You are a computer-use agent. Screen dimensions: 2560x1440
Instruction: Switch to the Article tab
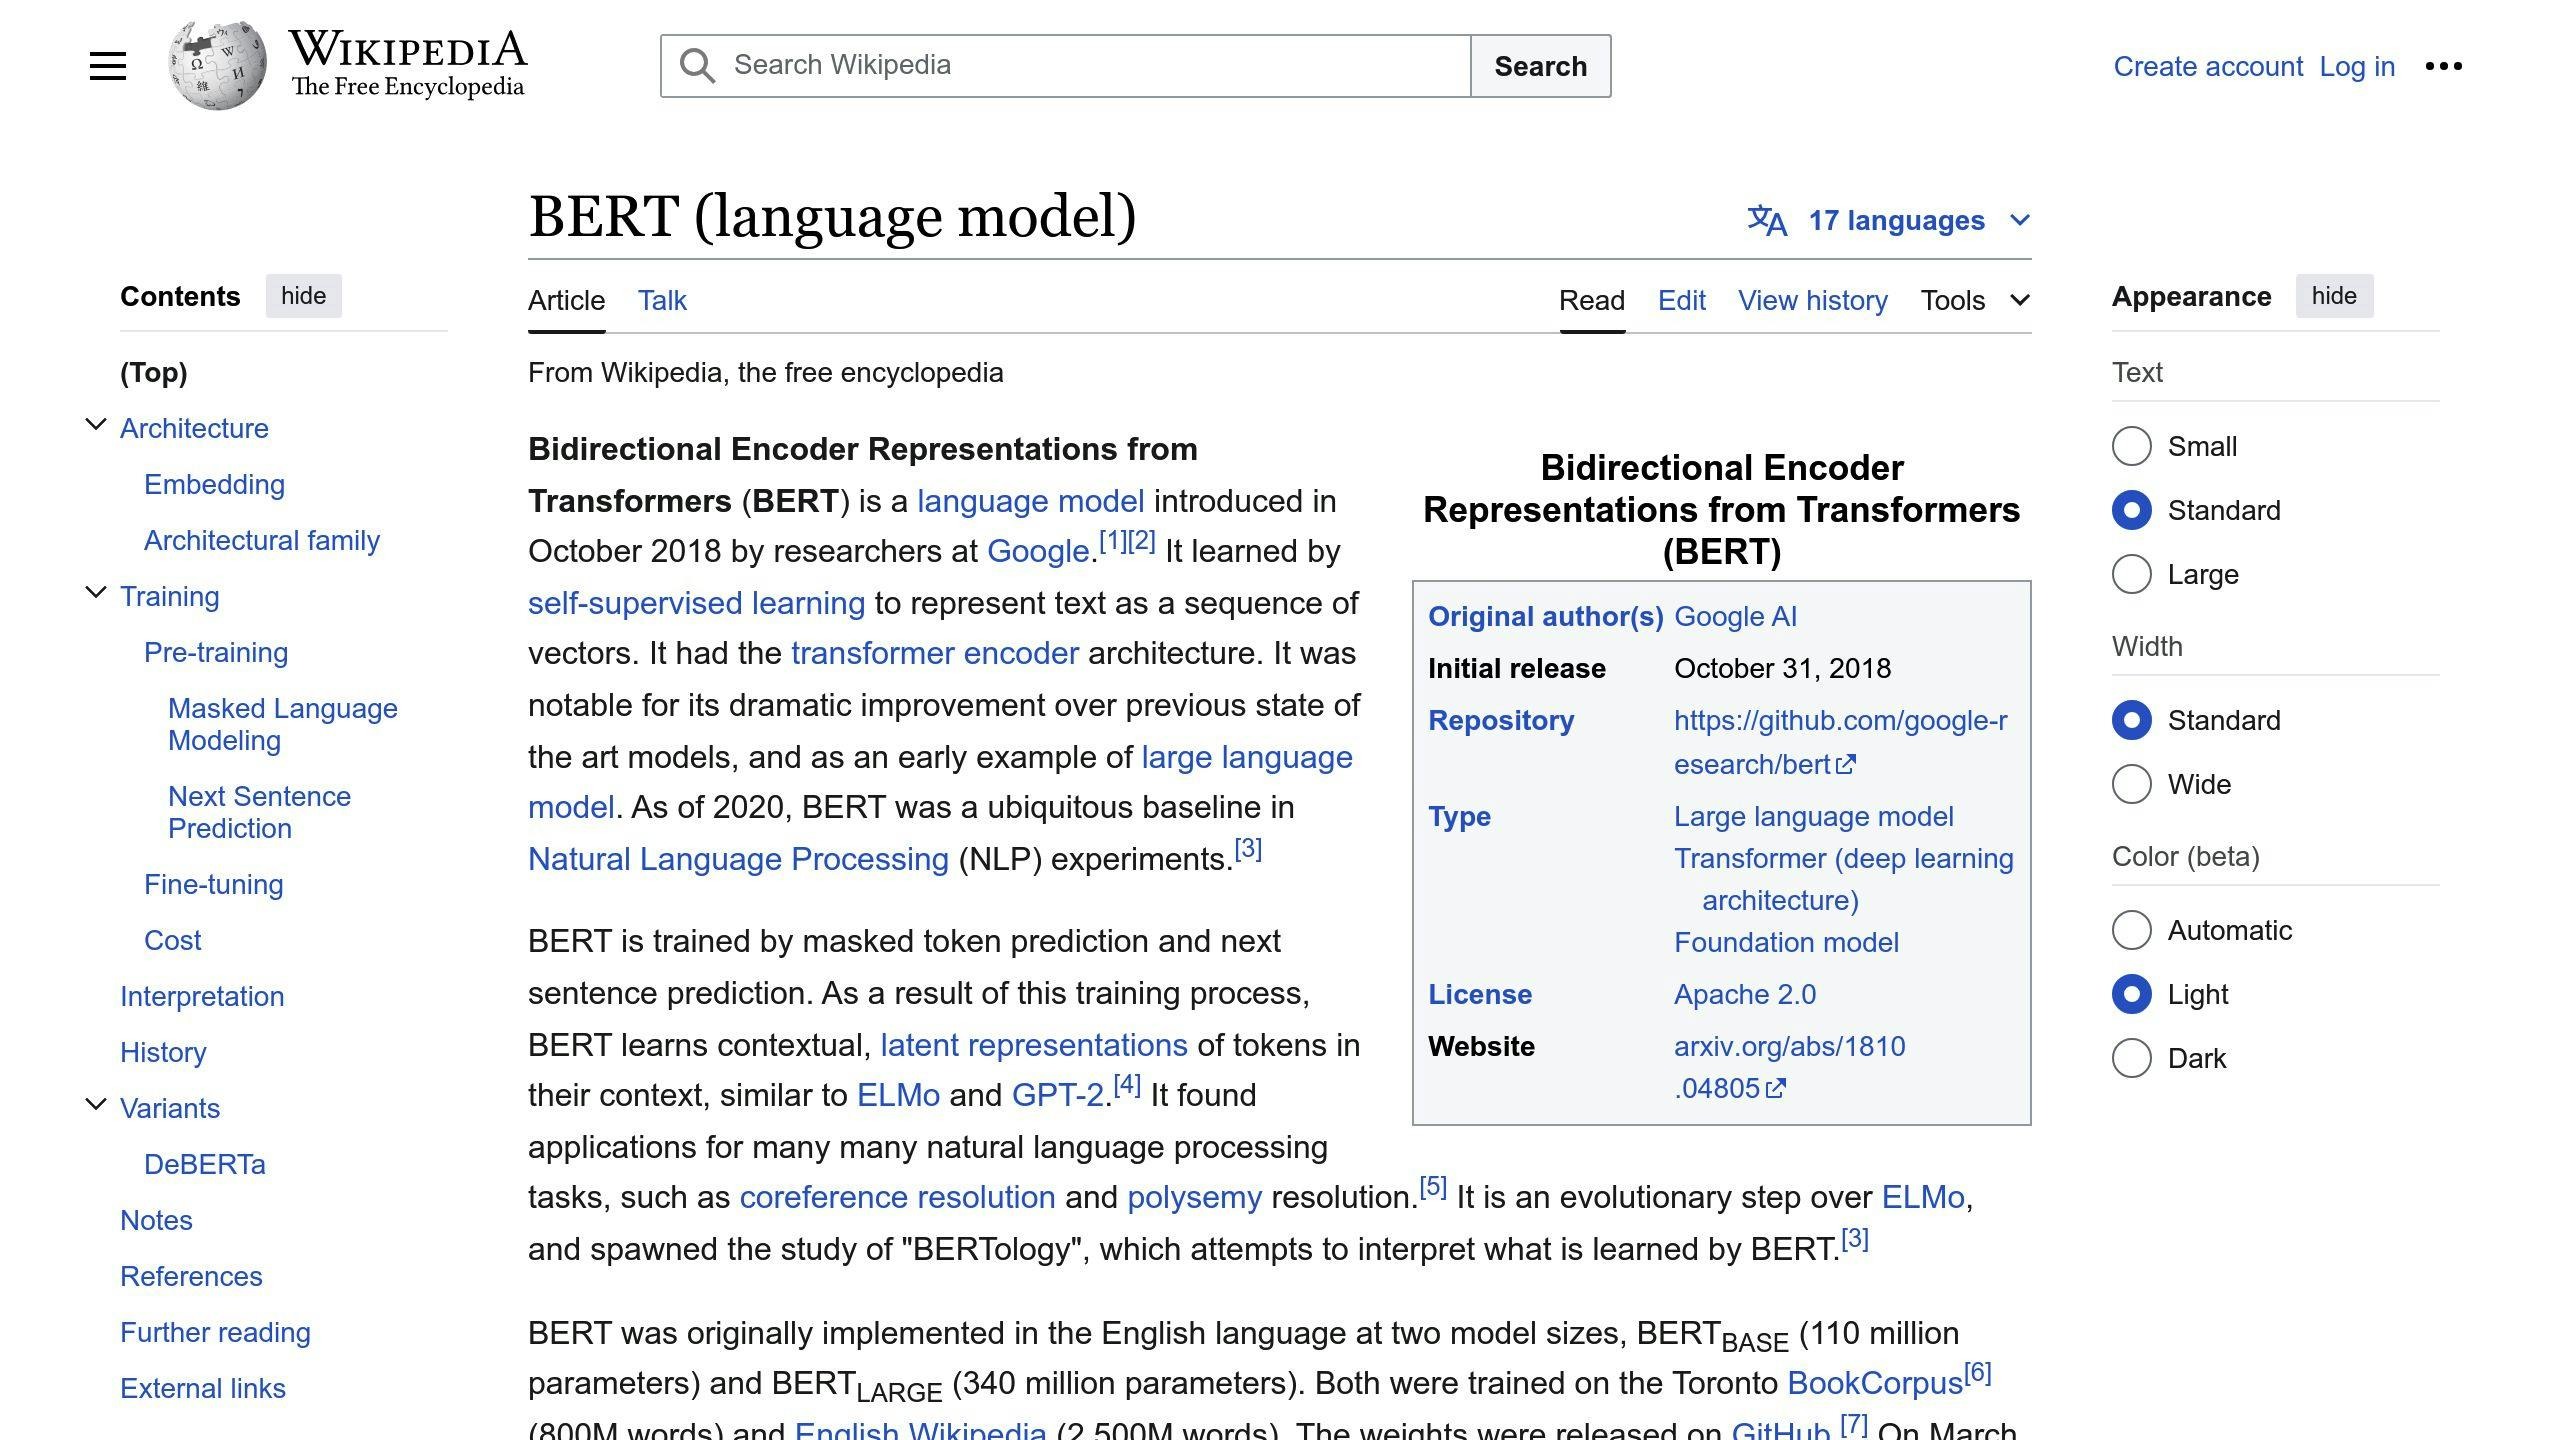tap(566, 300)
